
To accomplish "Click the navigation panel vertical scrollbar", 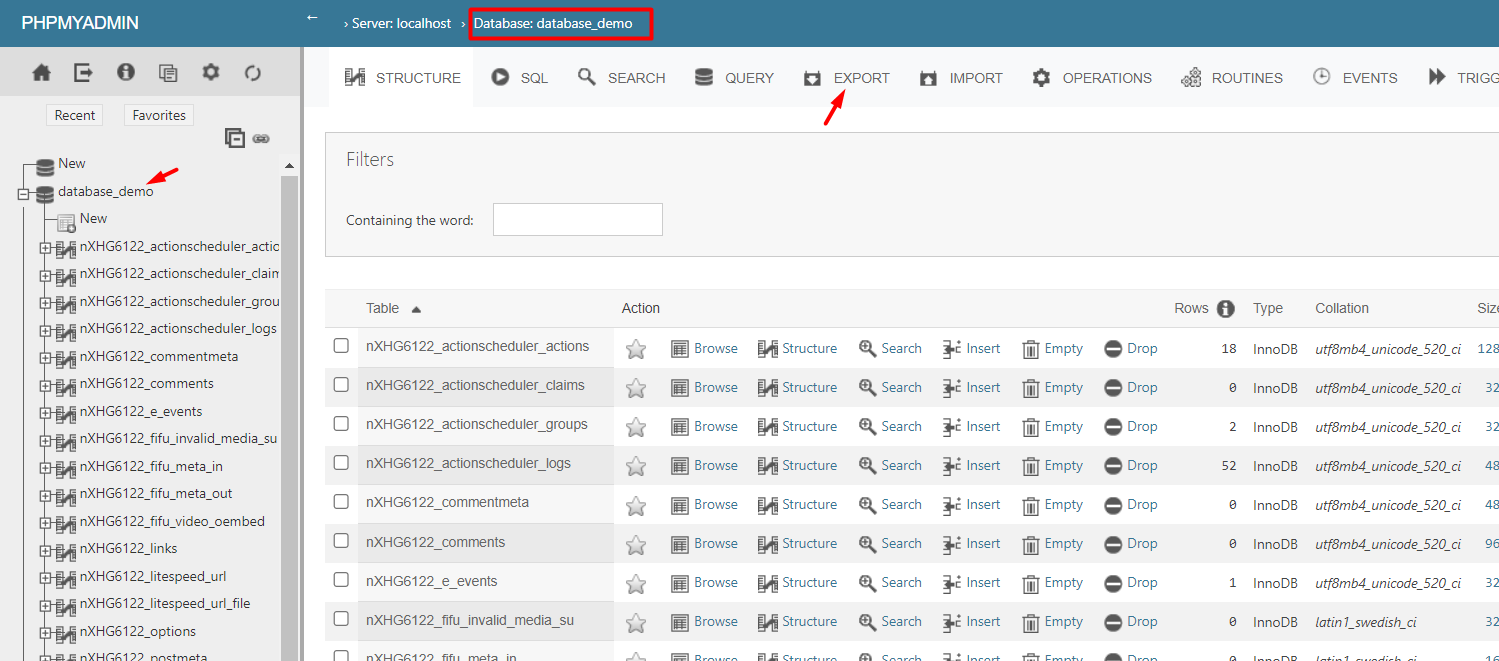I will (x=290, y=400).
